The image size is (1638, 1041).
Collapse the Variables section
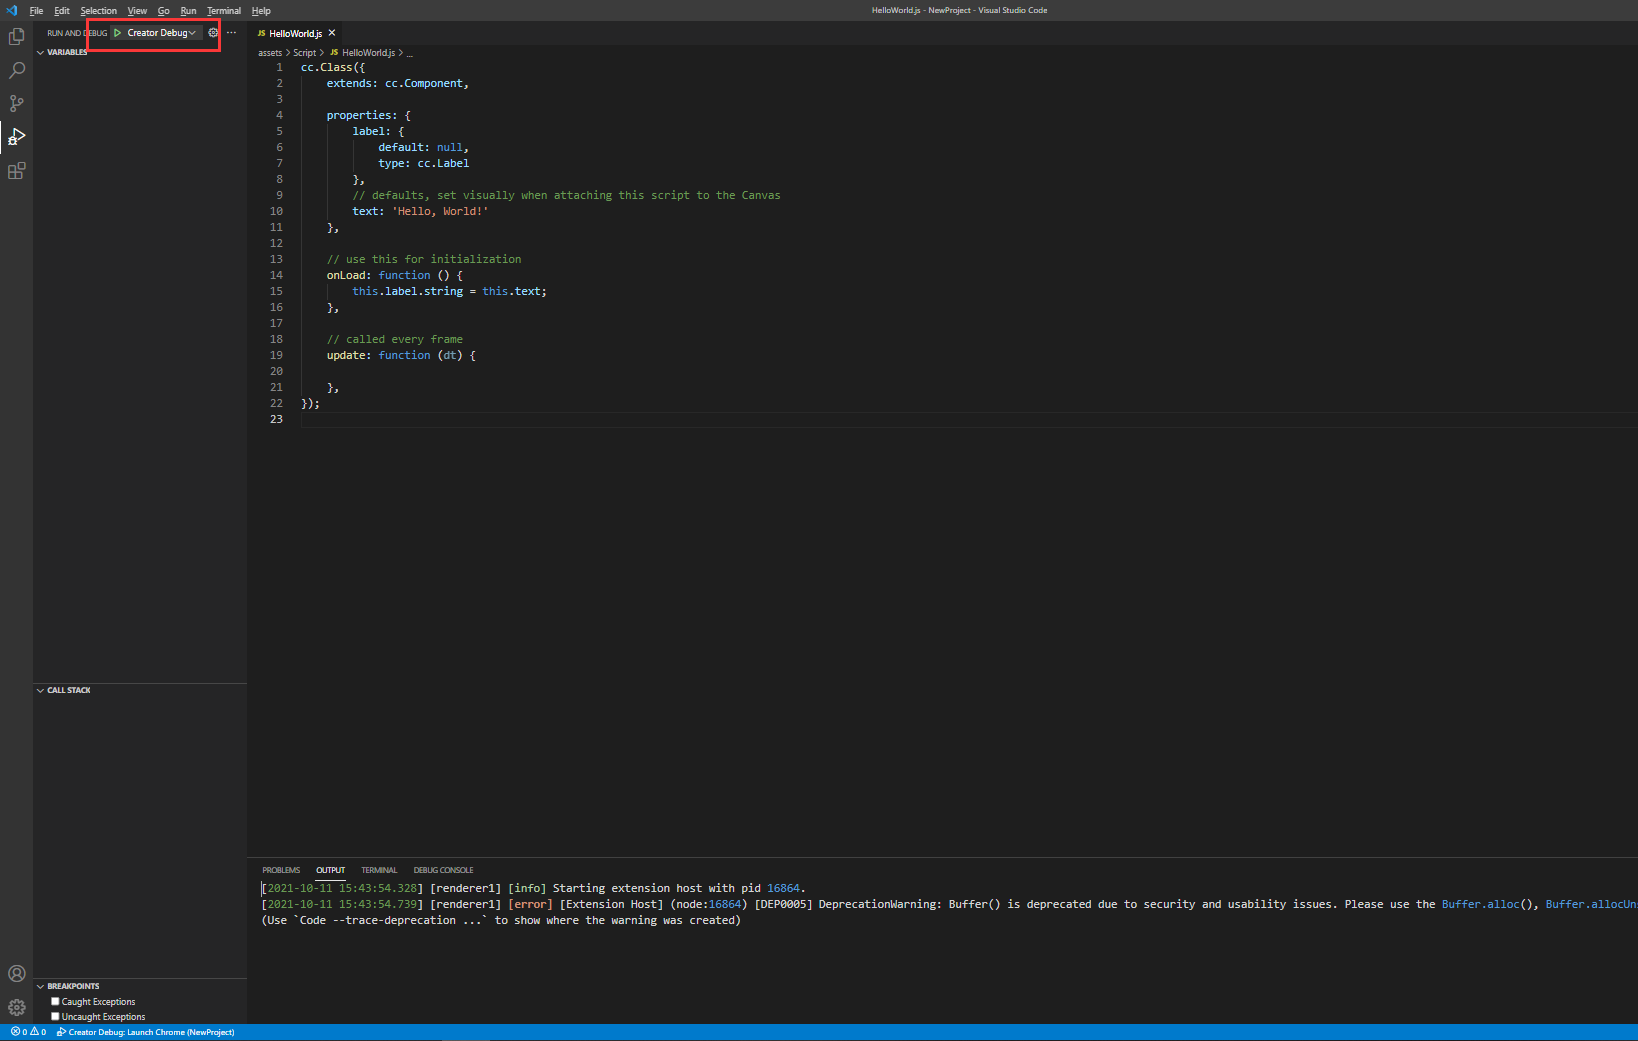[66, 52]
